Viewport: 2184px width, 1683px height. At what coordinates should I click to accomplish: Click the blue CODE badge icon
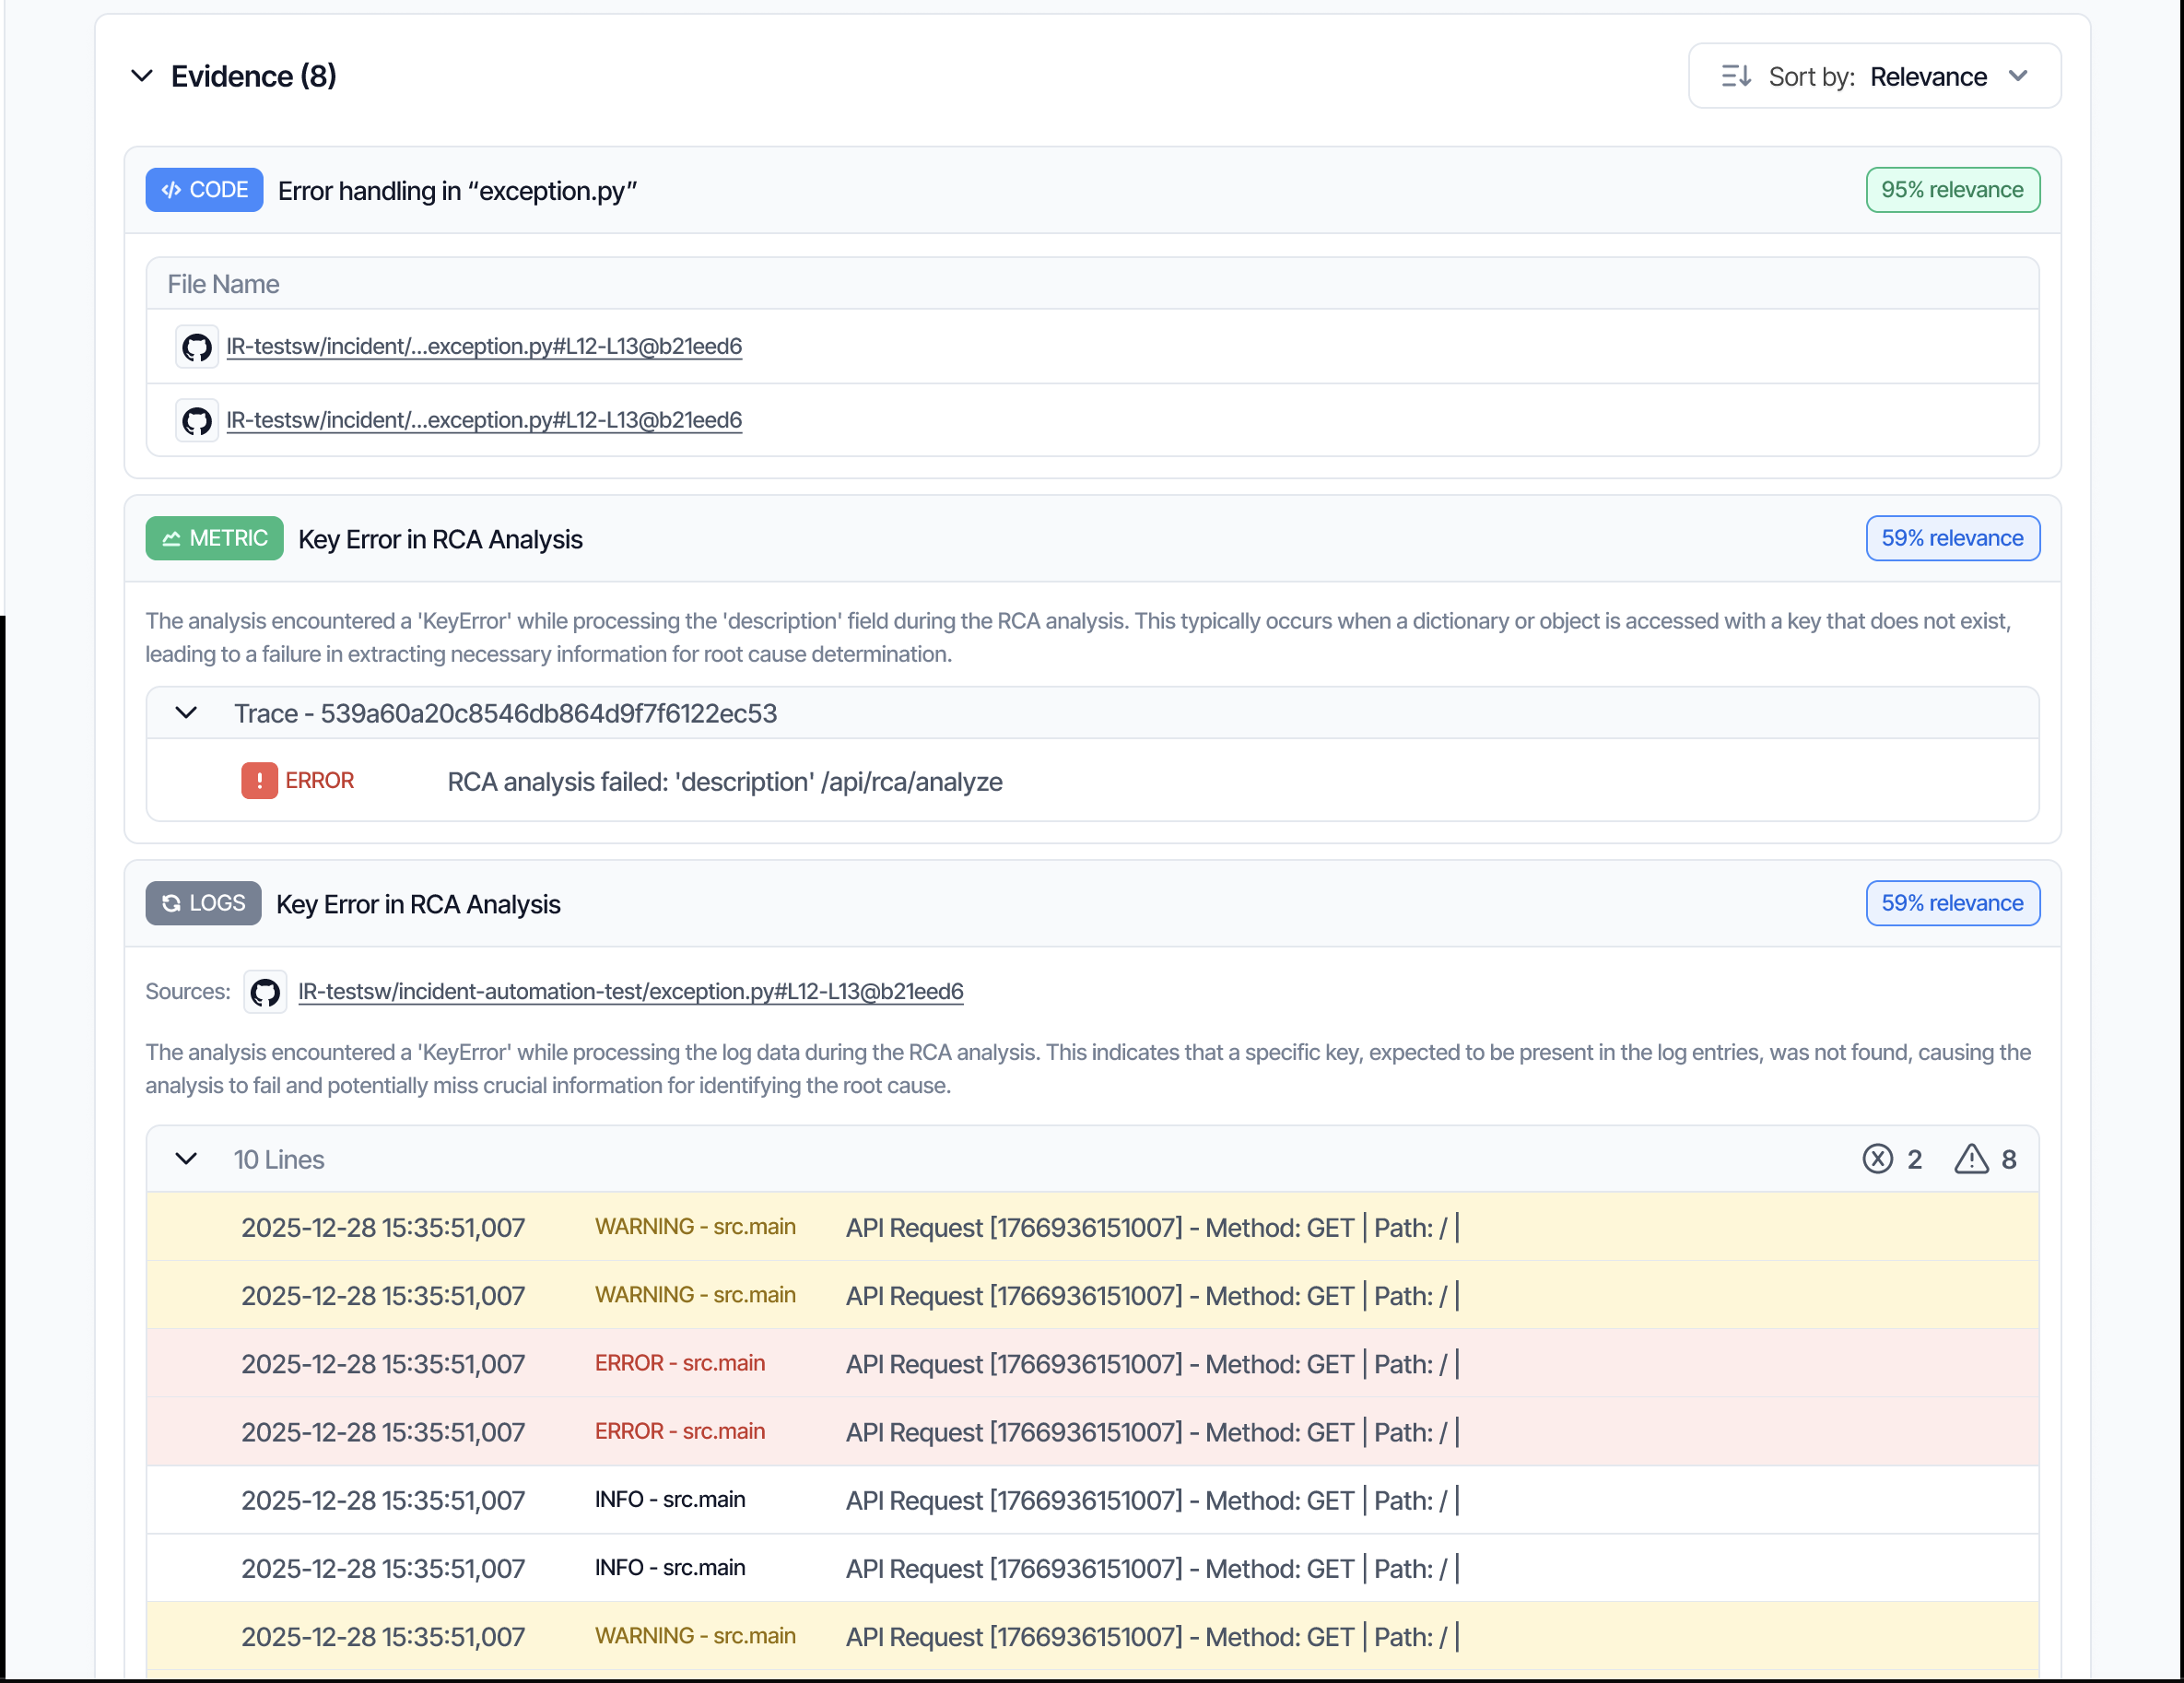tap(172, 190)
